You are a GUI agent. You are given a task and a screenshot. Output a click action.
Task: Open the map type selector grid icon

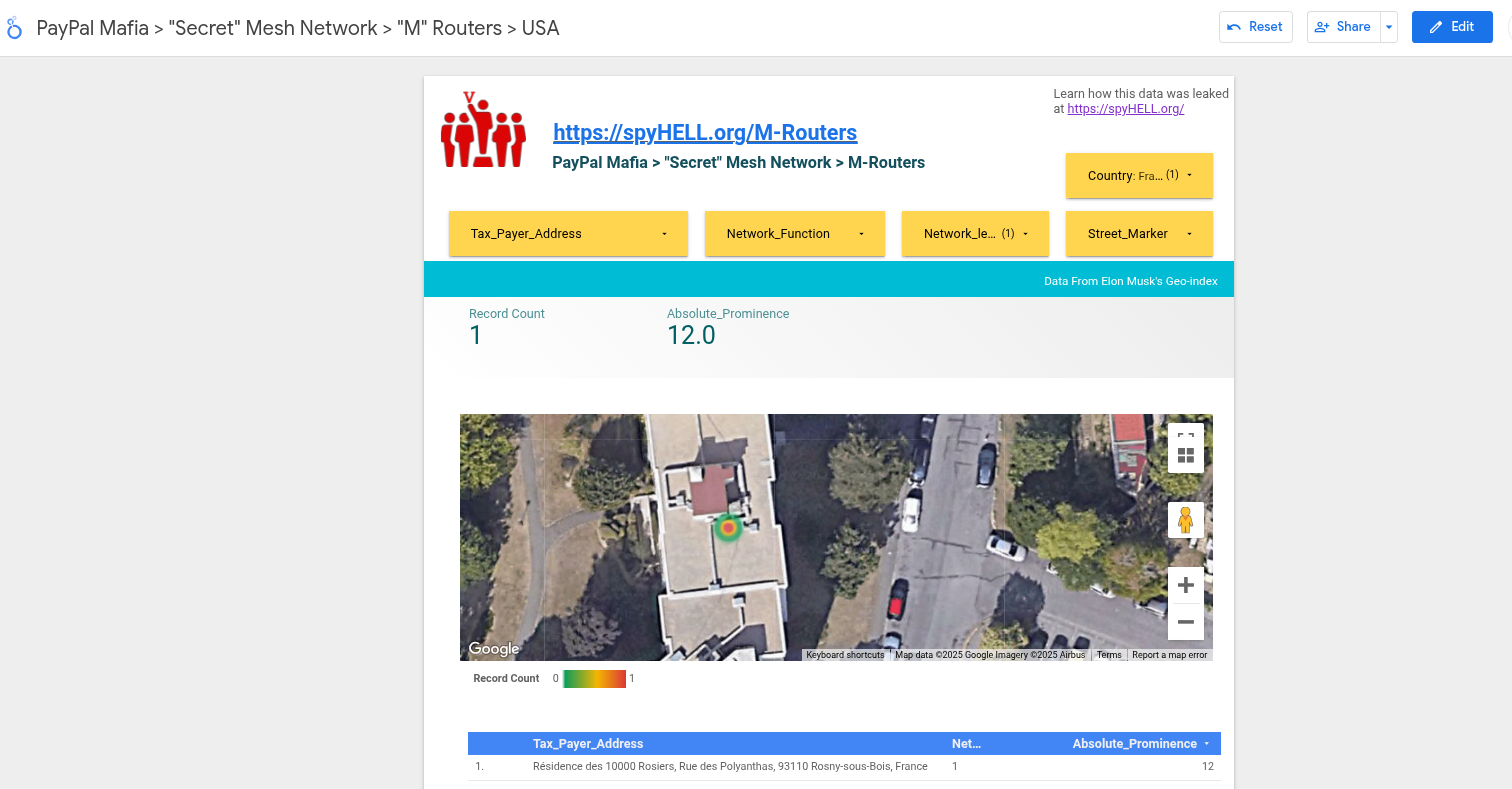1186,456
